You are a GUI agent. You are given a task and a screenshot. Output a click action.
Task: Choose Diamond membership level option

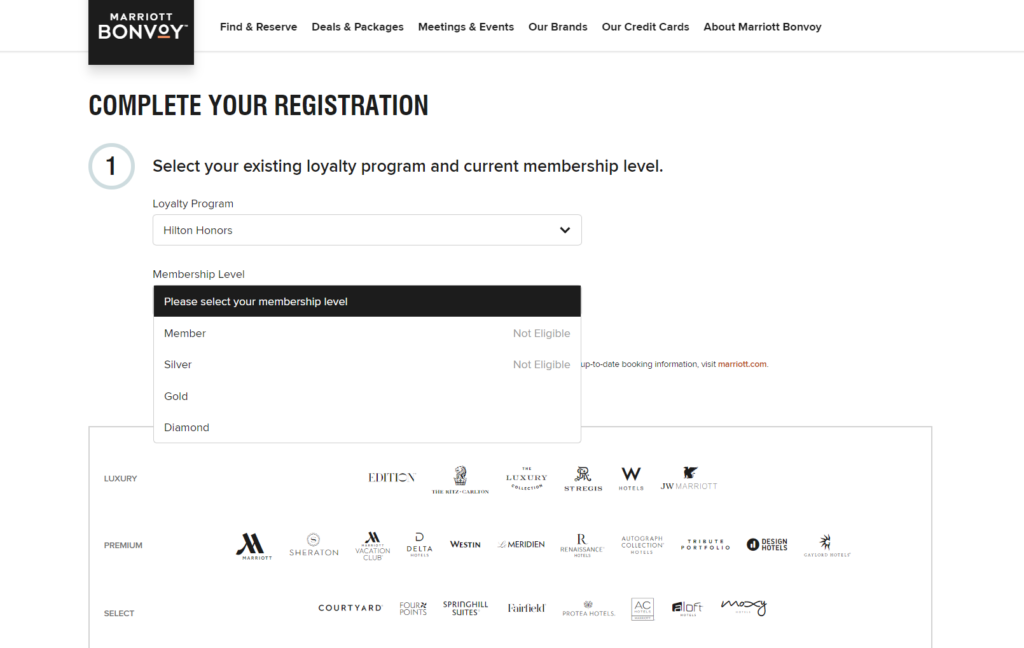click(x=187, y=427)
